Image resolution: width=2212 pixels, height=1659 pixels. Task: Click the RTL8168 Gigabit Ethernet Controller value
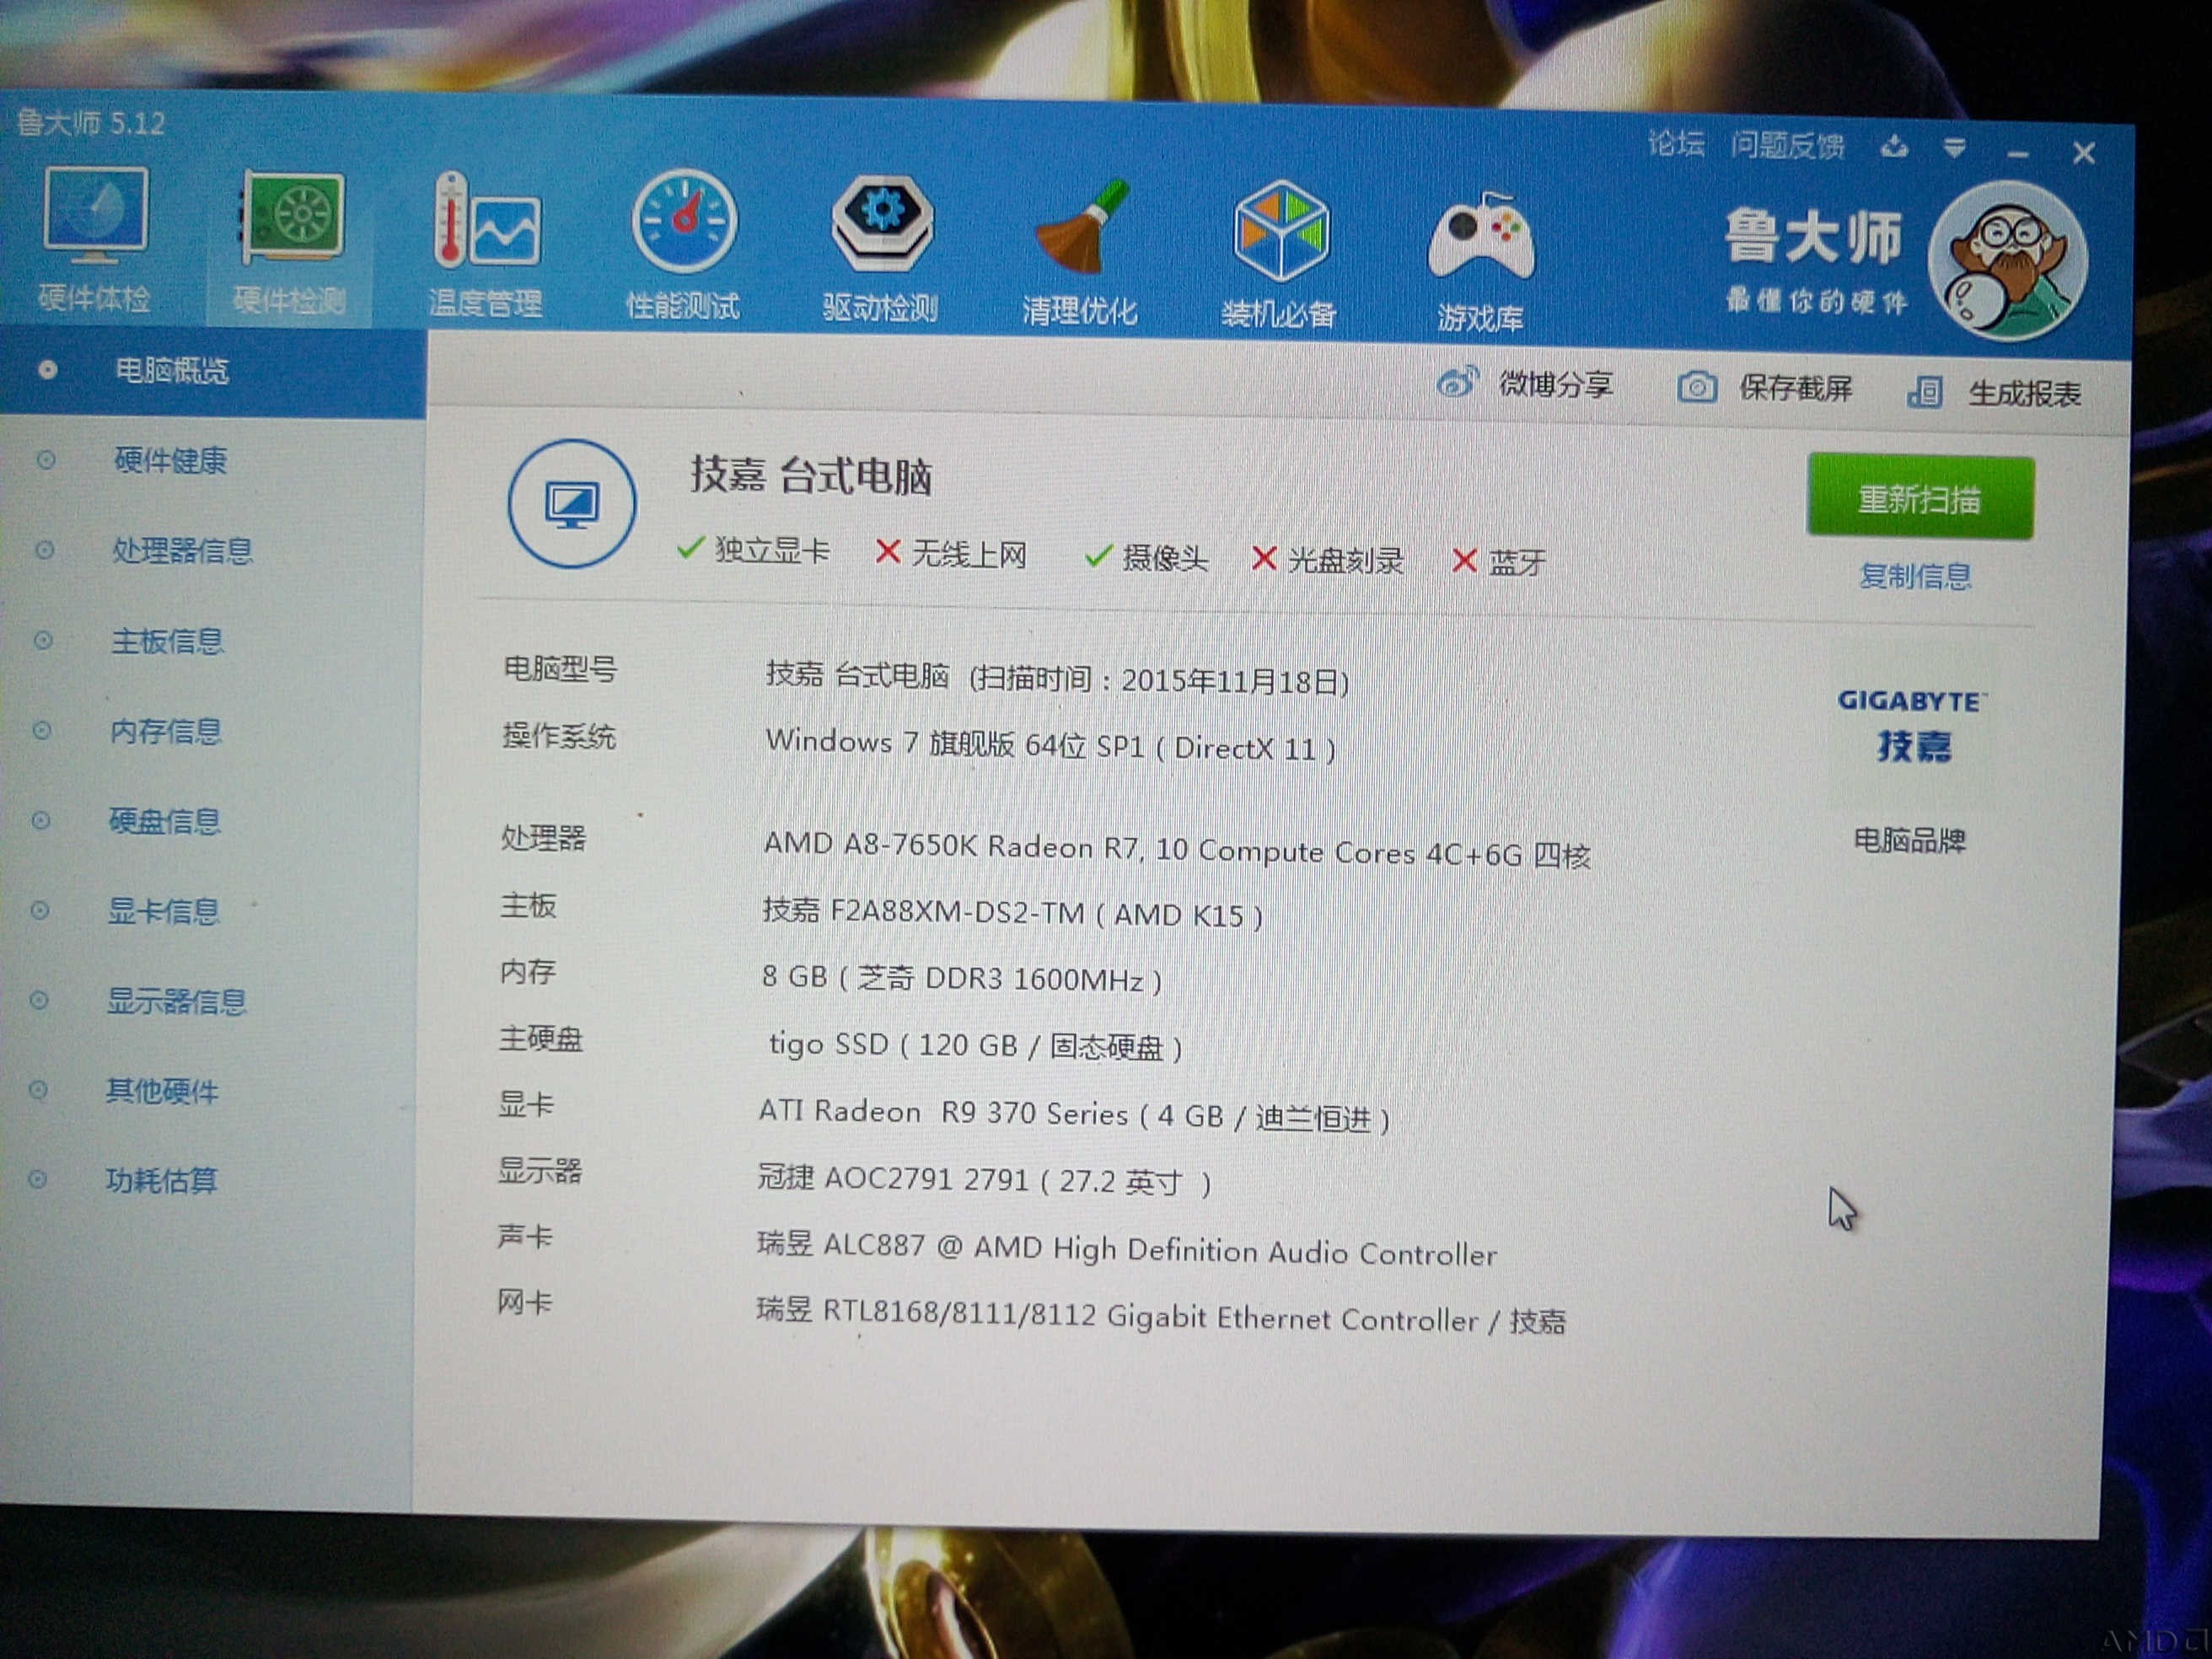[1161, 1316]
